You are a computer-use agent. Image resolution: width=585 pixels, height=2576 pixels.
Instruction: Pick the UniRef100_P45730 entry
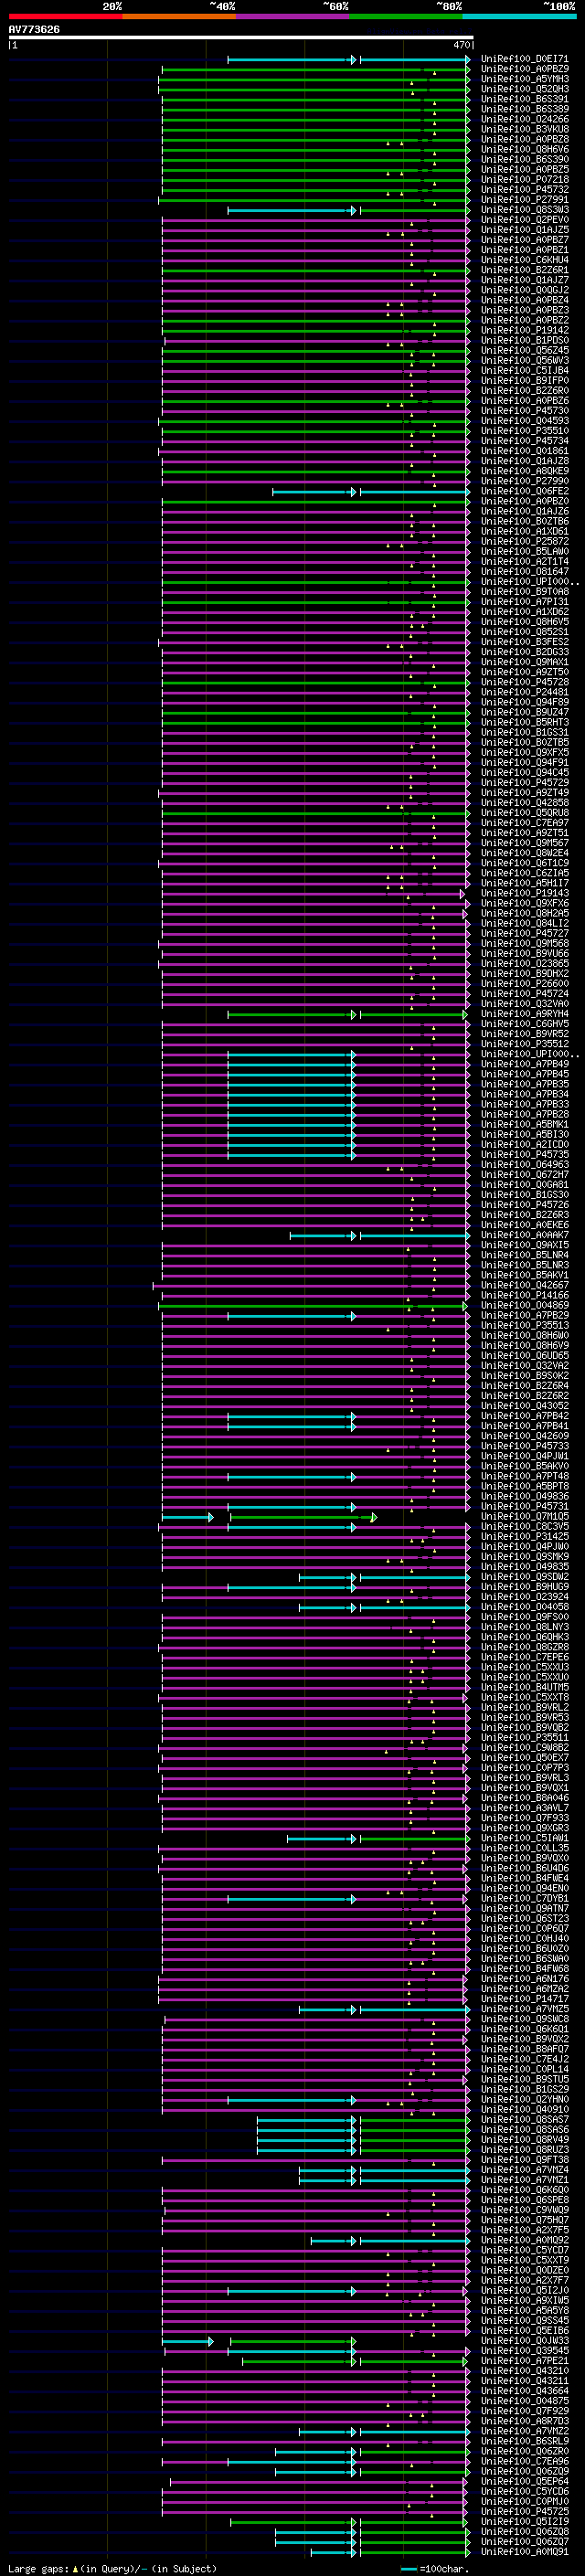tap(524, 412)
